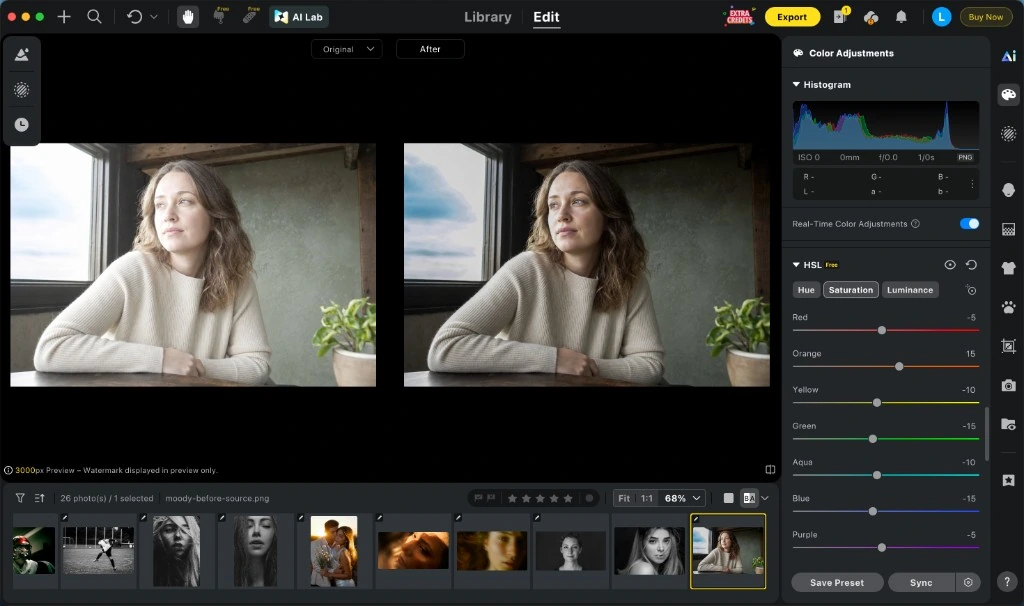Click the pet paw icon in sidebar
The image size is (1024, 606).
[1008, 306]
